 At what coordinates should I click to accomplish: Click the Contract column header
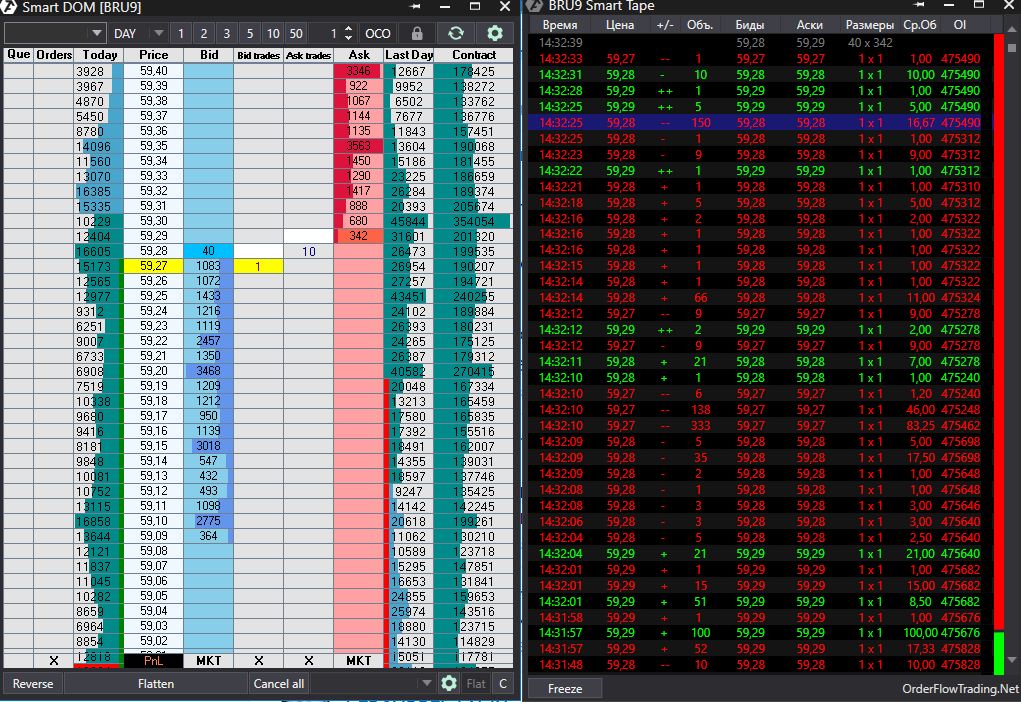473,55
